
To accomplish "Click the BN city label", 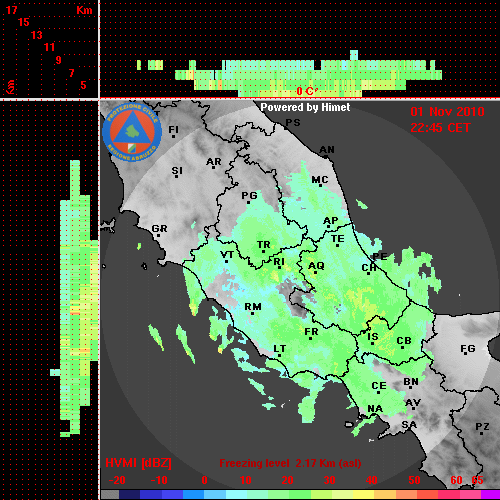I will (411, 382).
